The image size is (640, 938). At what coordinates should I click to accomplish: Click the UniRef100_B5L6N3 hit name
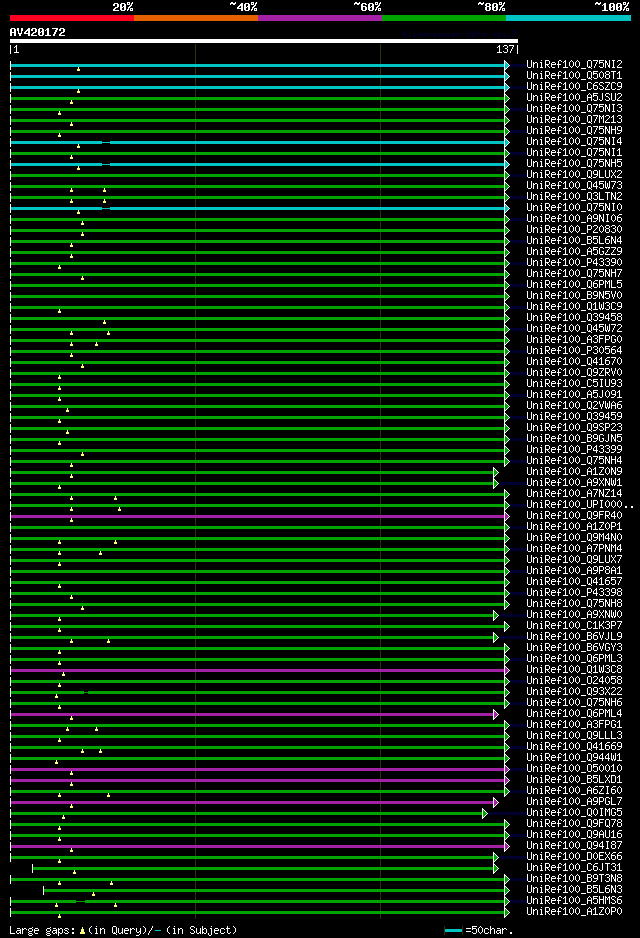pos(574,890)
